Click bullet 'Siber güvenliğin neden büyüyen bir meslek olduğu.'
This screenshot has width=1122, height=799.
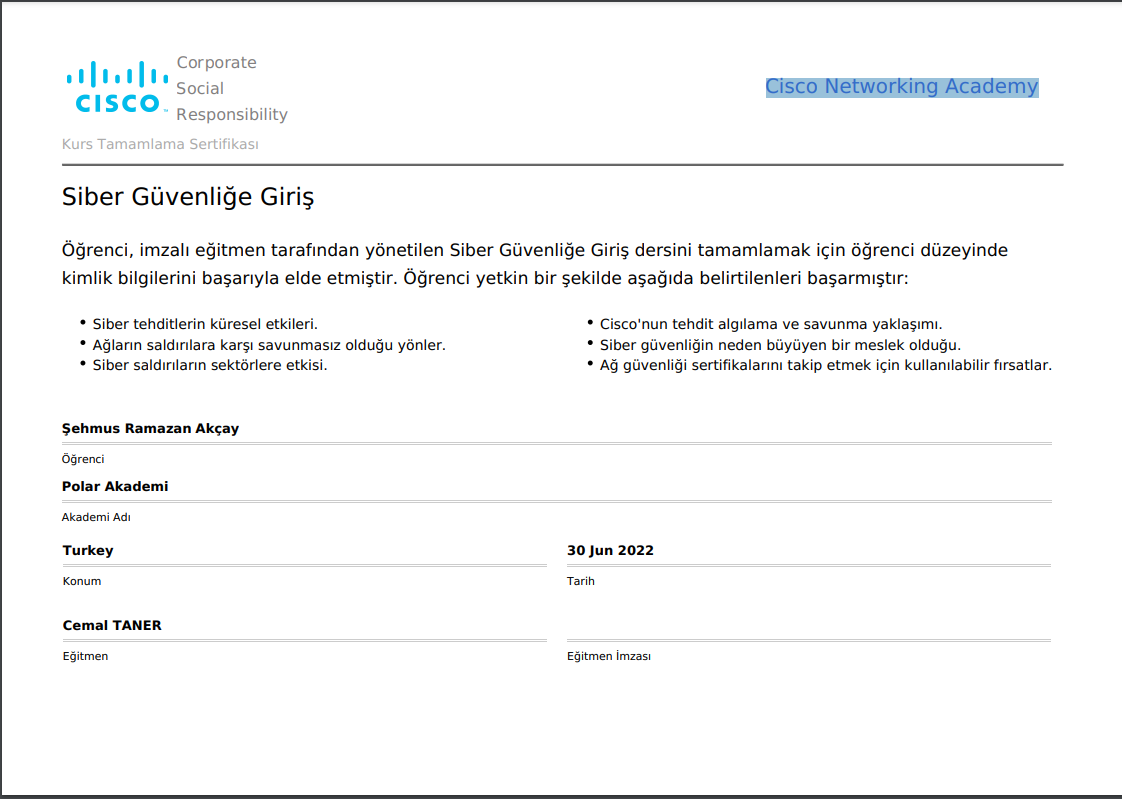[780, 345]
